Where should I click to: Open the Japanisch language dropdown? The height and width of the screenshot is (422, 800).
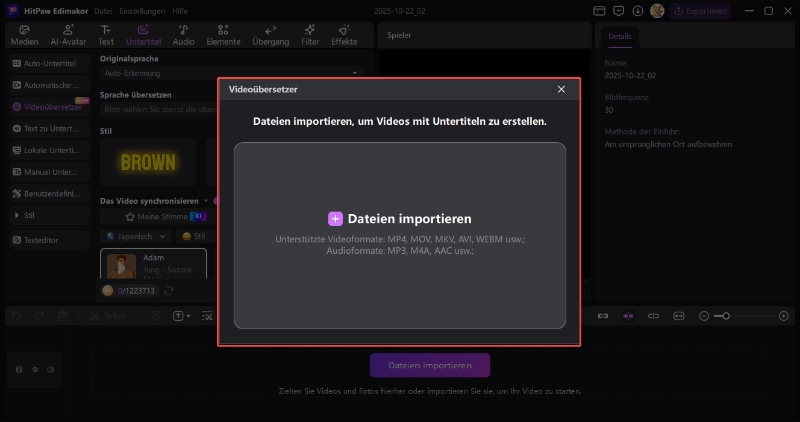137,236
